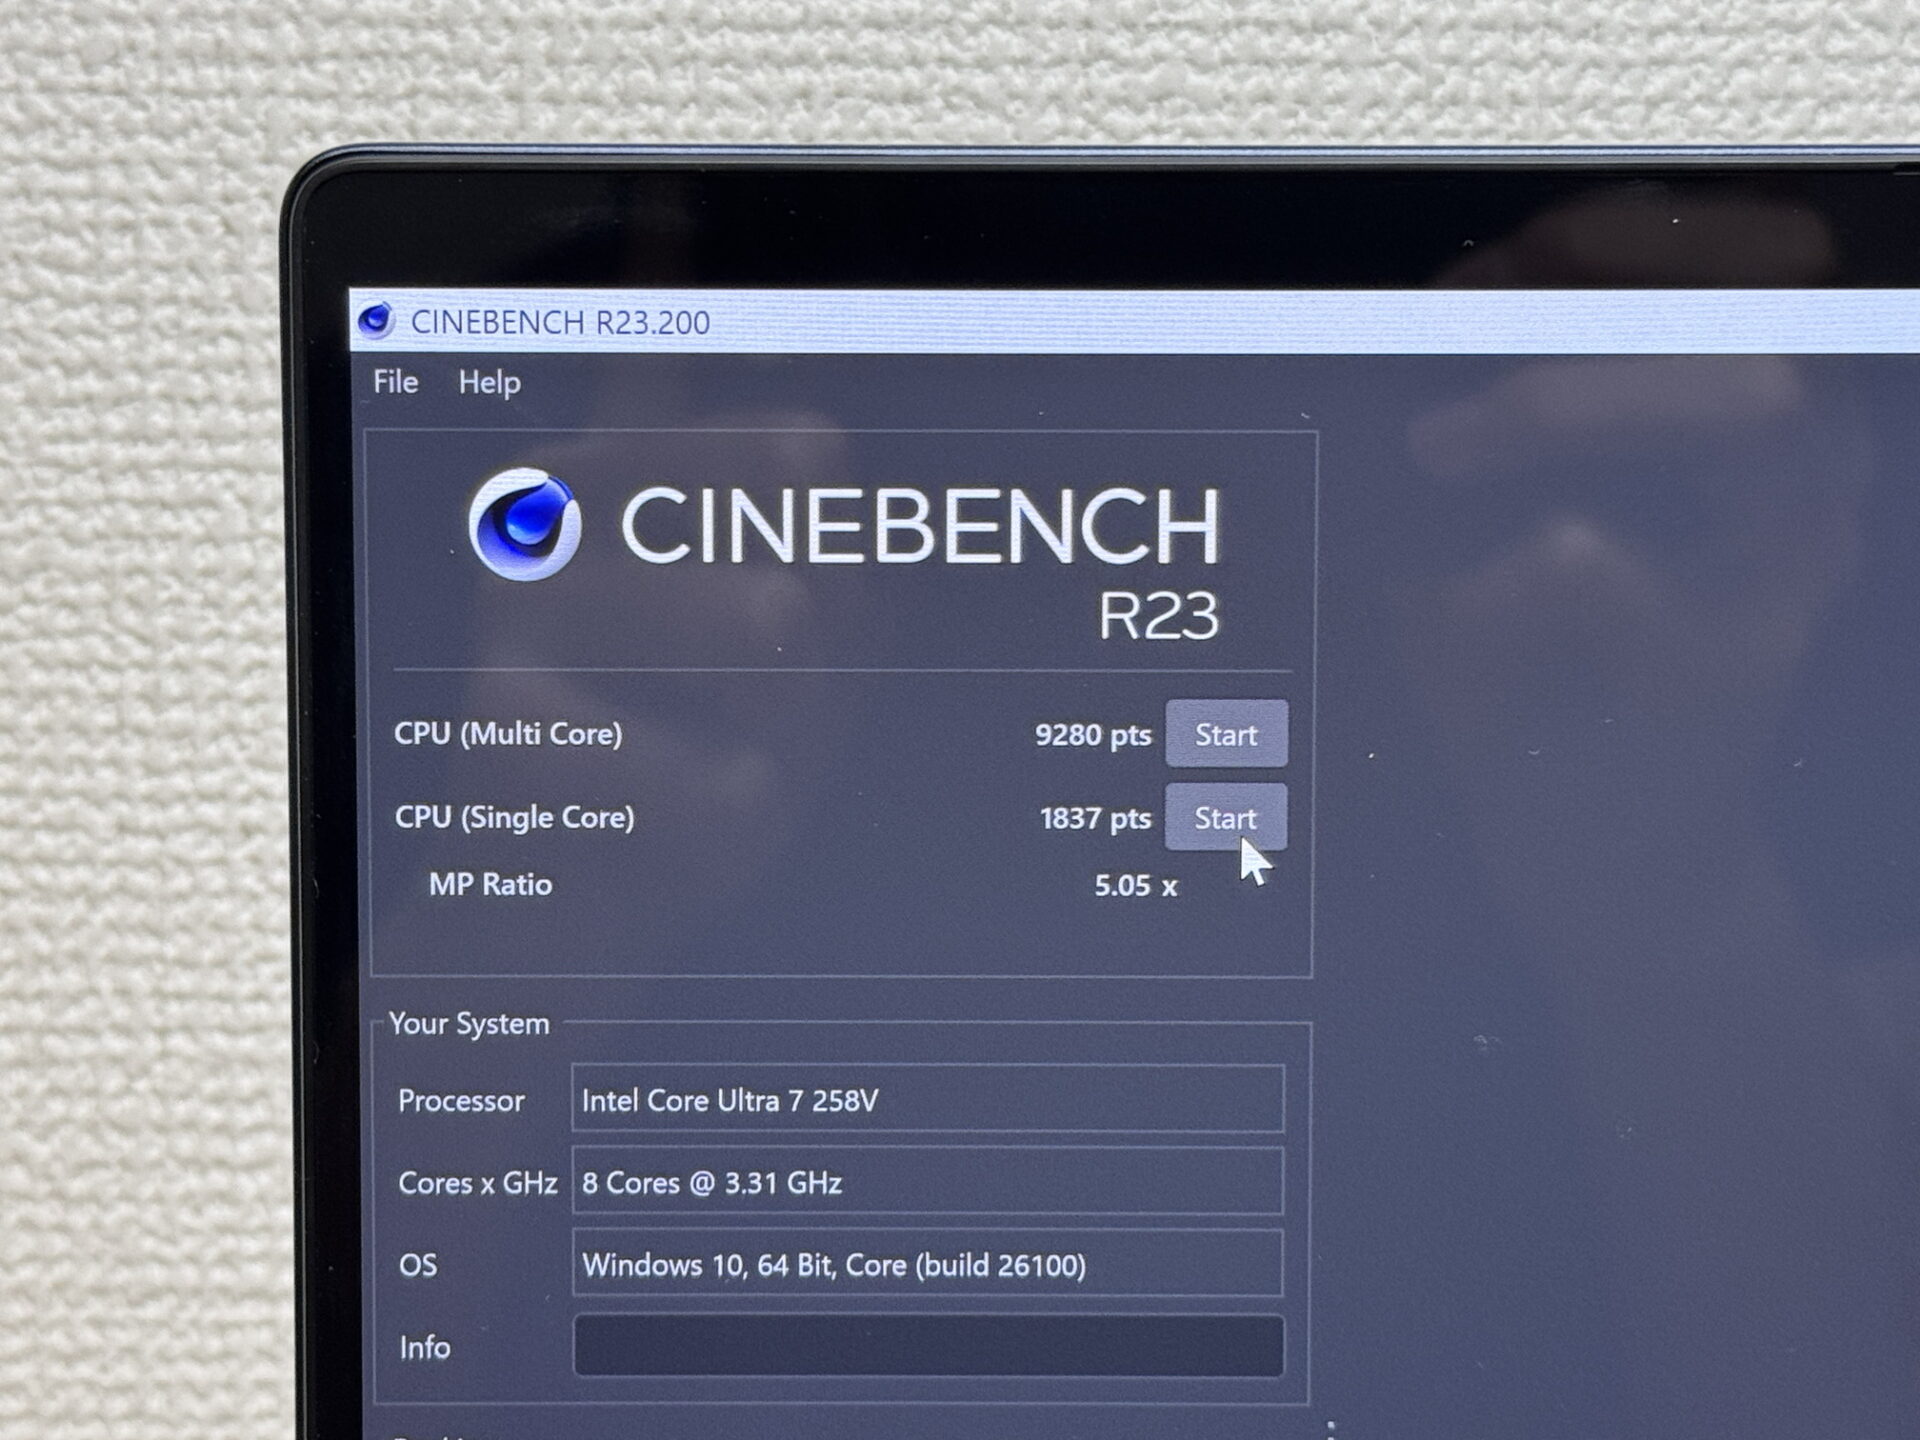The width and height of the screenshot is (1920, 1440).
Task: Click the Your System group heading
Action: pyautogui.click(x=469, y=1024)
